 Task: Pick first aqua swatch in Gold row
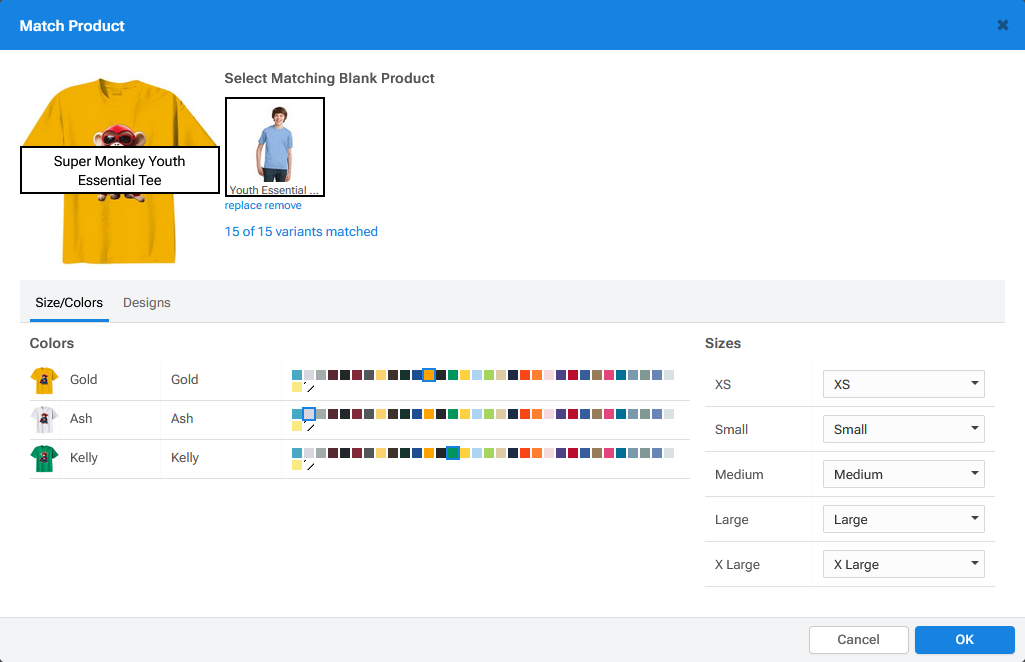point(297,375)
